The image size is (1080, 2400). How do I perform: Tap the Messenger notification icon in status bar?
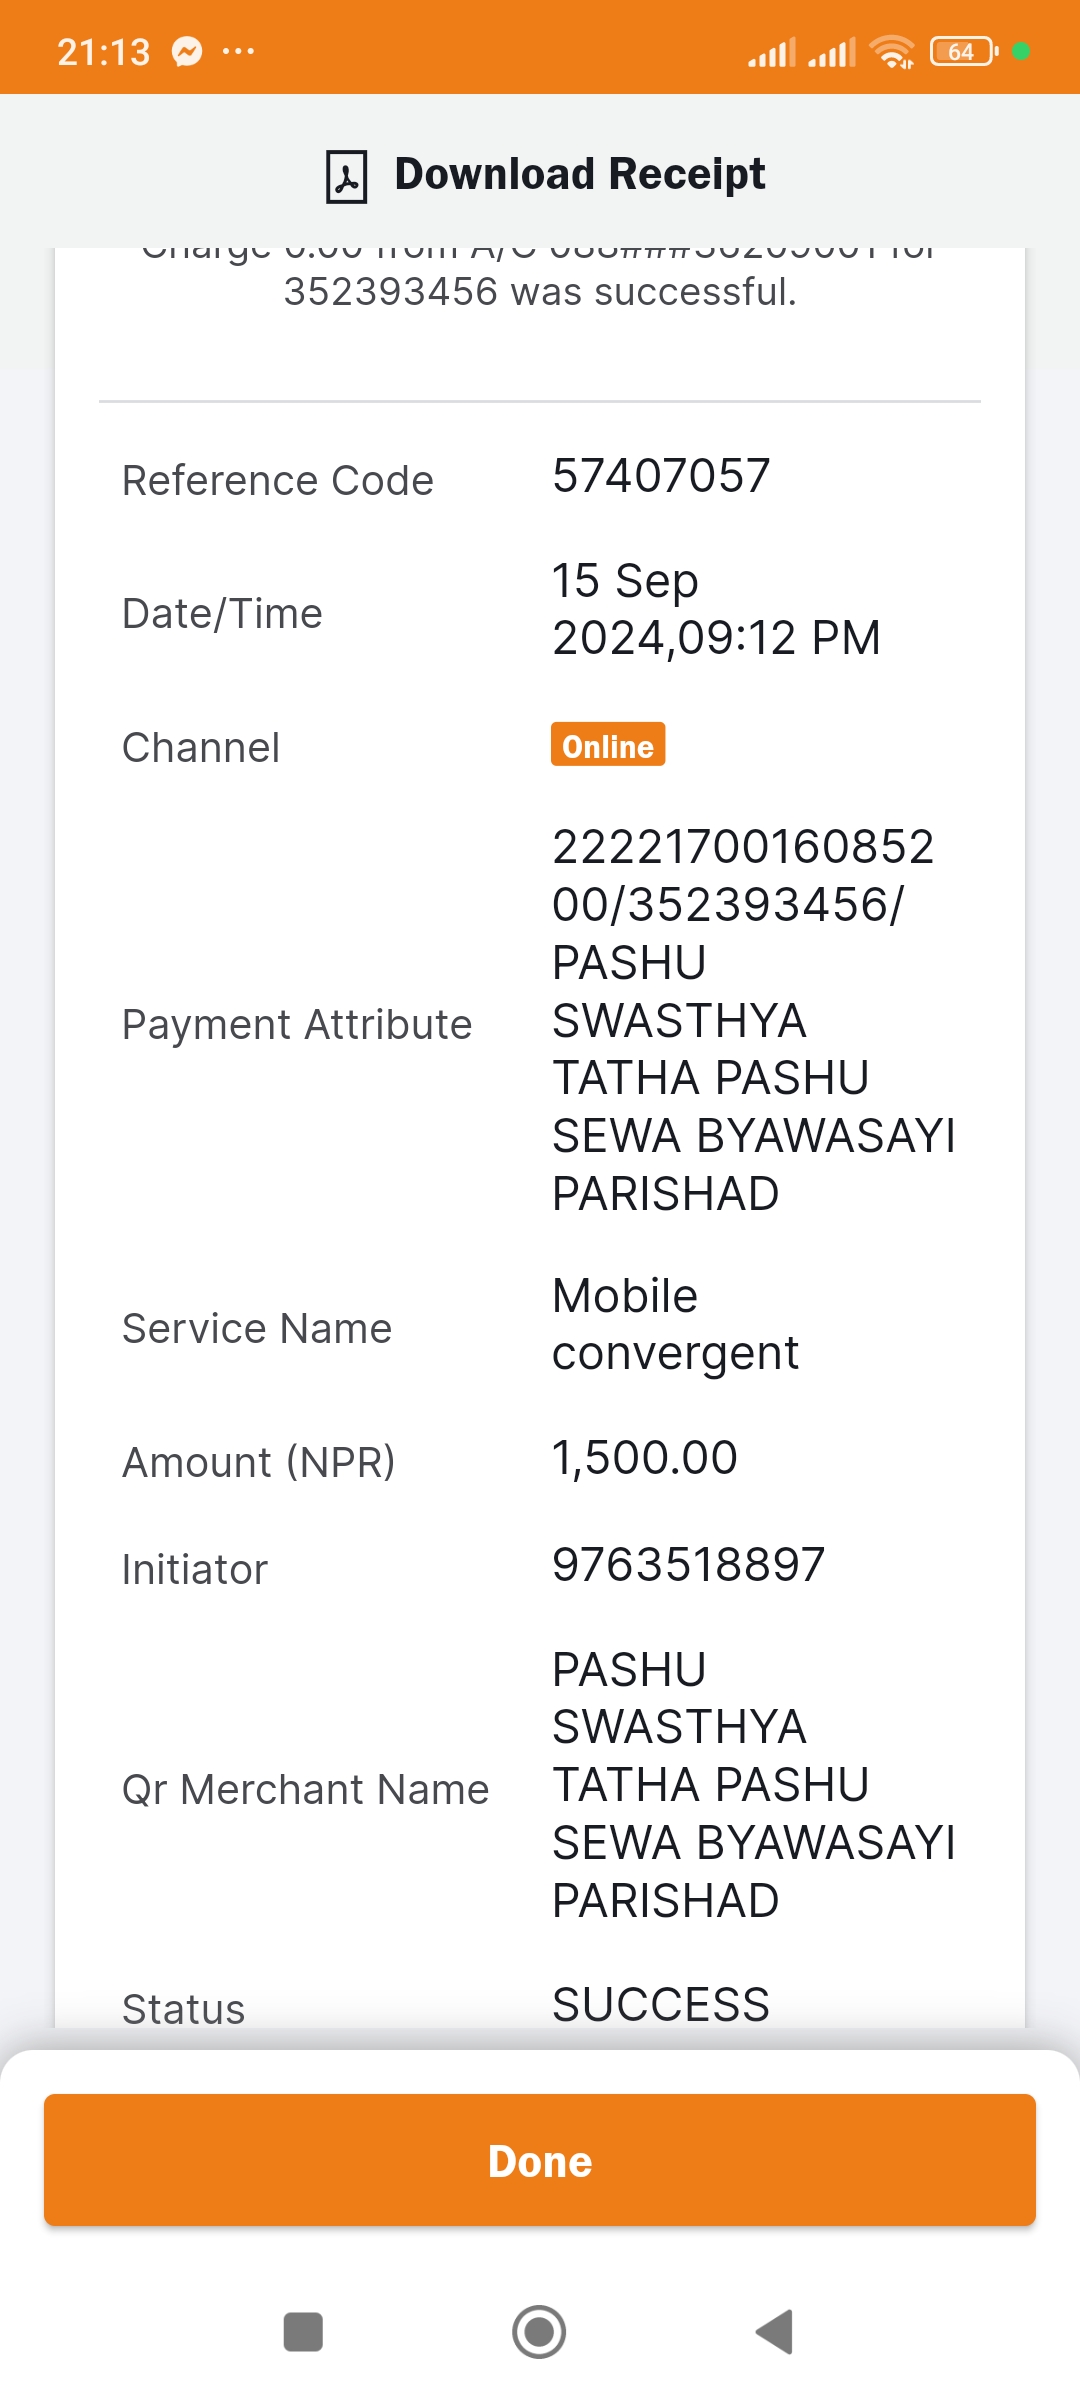point(187,51)
